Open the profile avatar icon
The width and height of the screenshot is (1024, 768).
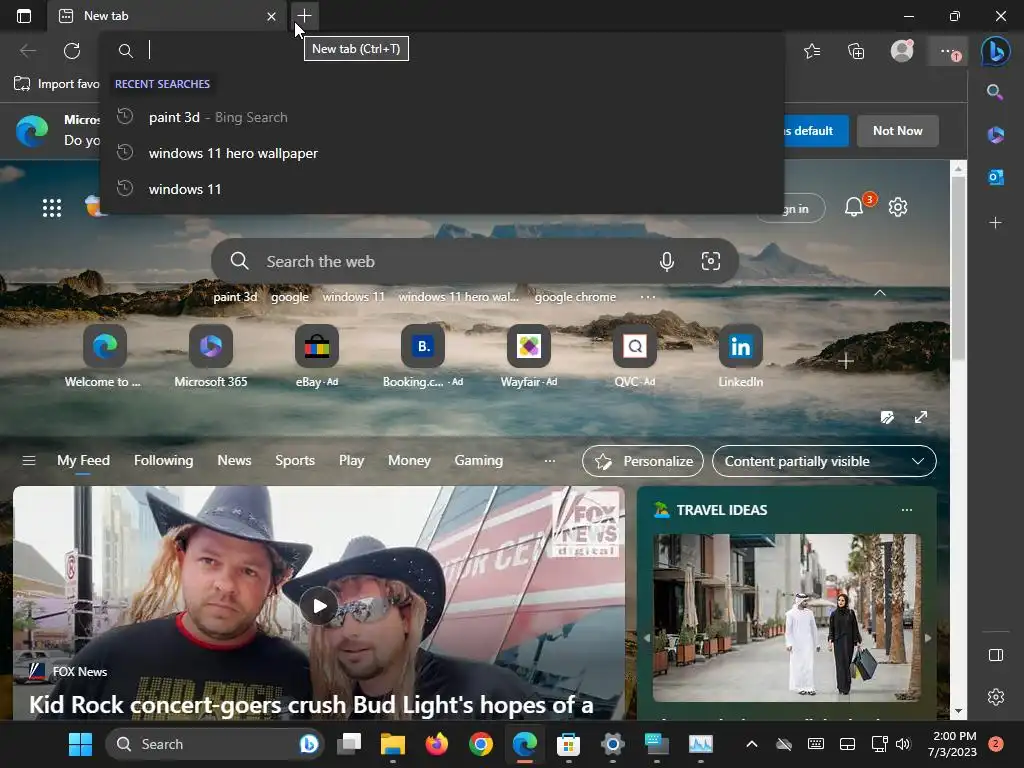pyautogui.click(x=902, y=51)
